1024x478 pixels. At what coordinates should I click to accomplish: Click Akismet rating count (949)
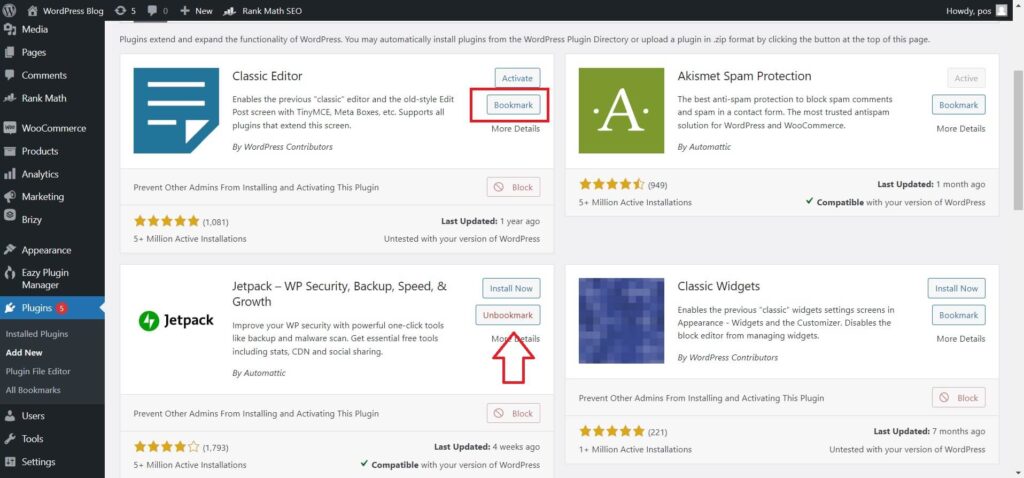pyautogui.click(x=658, y=185)
